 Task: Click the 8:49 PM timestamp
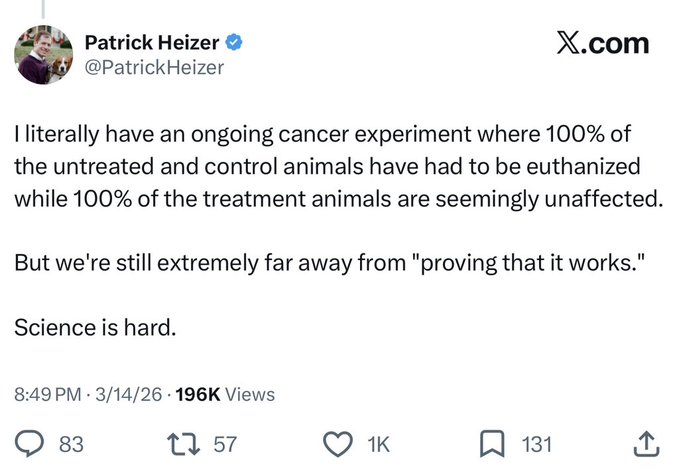47,394
